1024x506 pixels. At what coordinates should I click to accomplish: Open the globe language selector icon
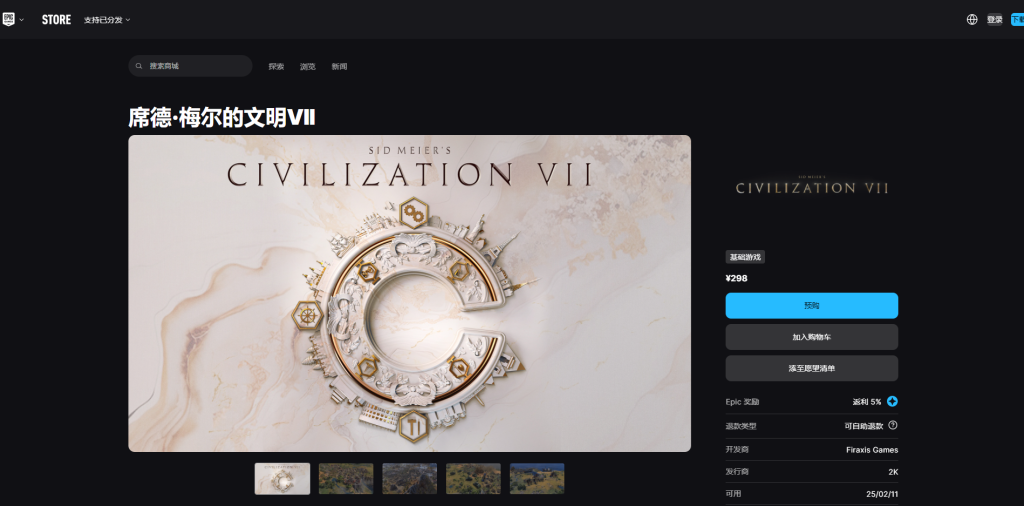click(x=972, y=20)
